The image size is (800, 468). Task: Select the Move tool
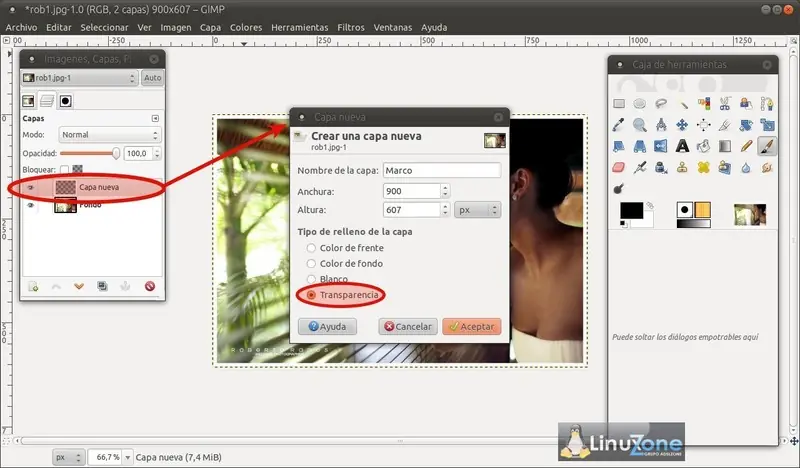coord(683,125)
